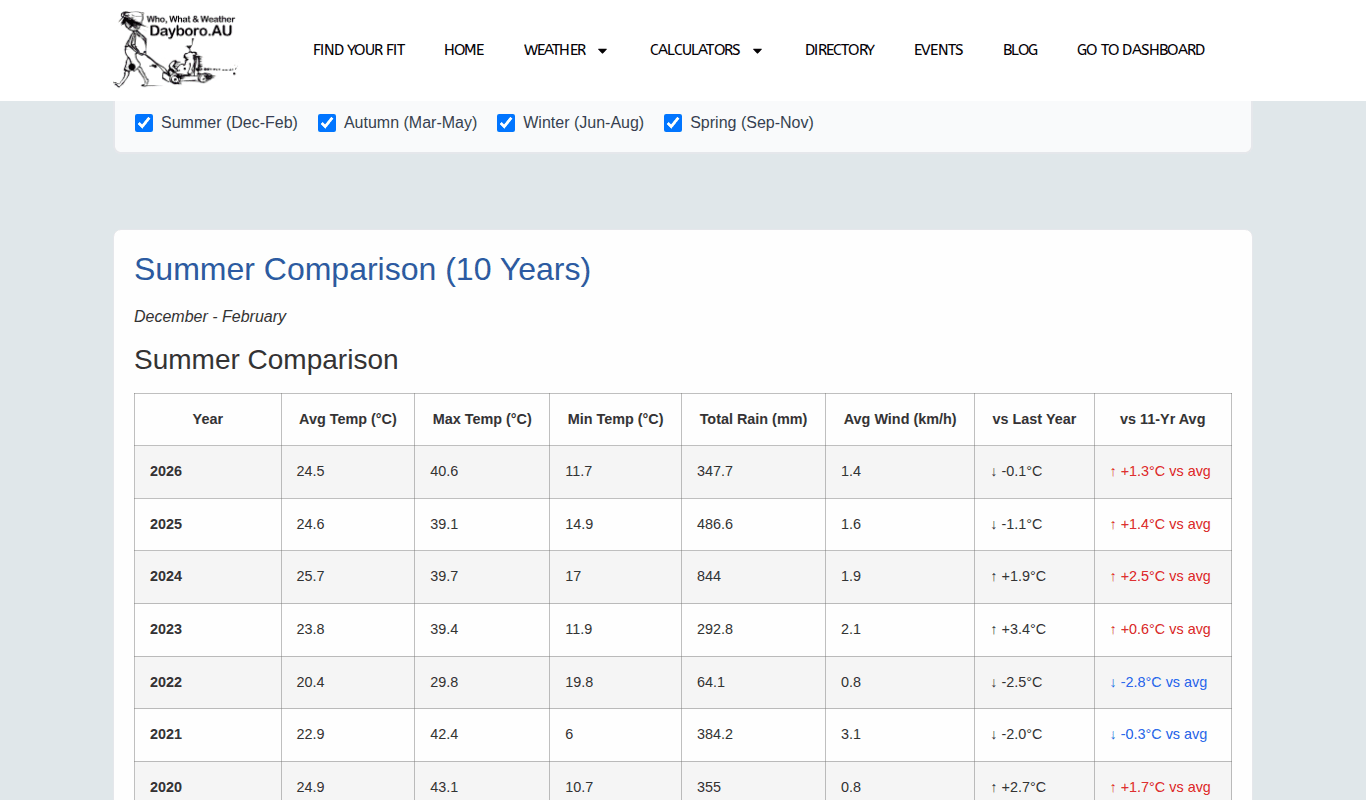Open the Blog link
This screenshot has width=1366, height=800.
pyautogui.click(x=1020, y=50)
